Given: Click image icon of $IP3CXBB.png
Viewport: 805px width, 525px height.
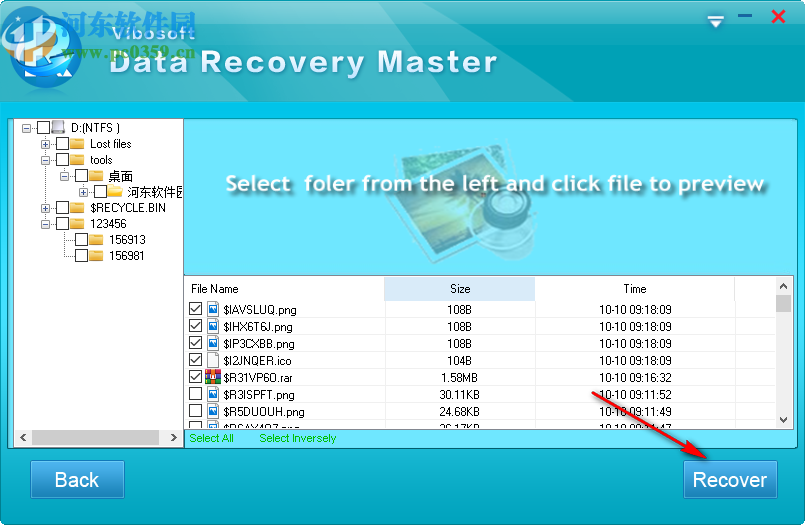Looking at the screenshot, I should click(213, 343).
